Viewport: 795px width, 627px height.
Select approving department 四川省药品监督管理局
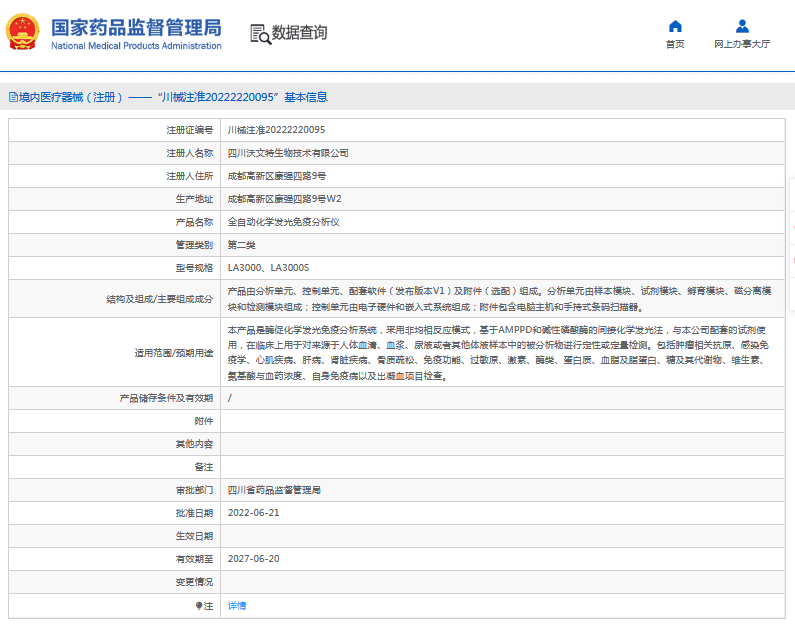[274, 490]
